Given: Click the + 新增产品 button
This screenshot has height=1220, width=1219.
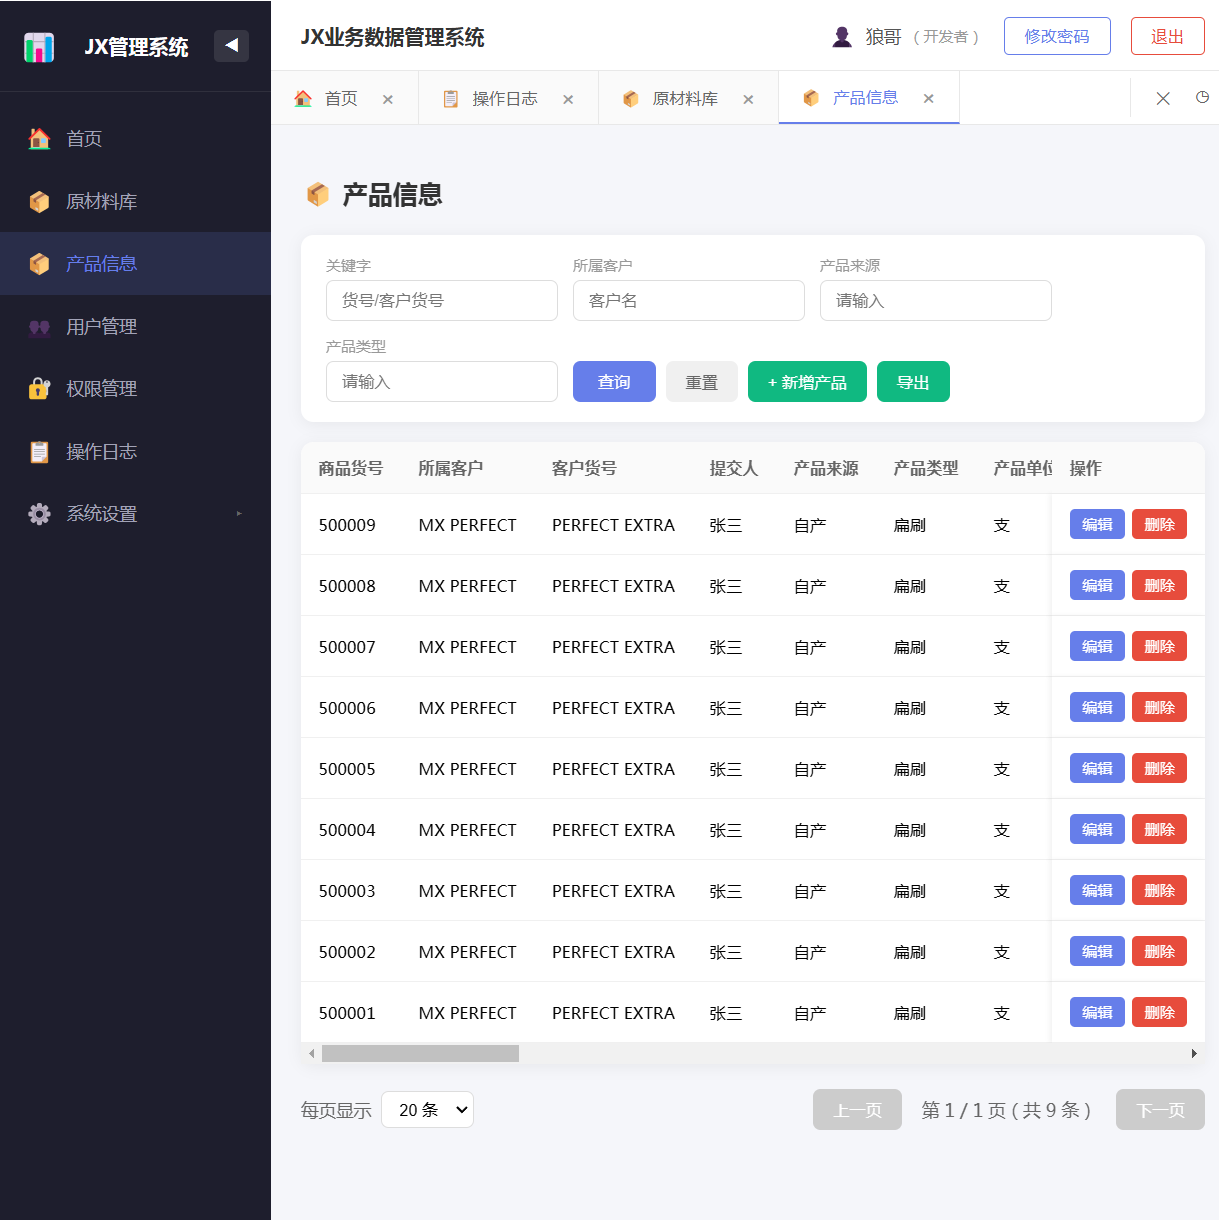Looking at the screenshot, I should [807, 381].
